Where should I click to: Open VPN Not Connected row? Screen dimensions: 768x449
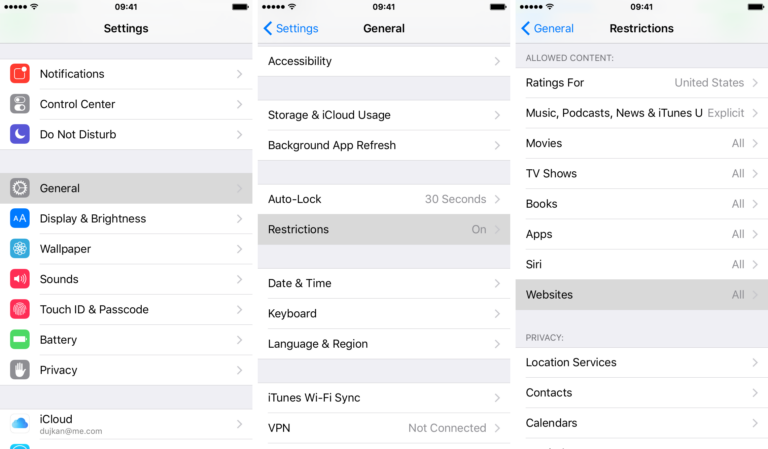point(384,428)
